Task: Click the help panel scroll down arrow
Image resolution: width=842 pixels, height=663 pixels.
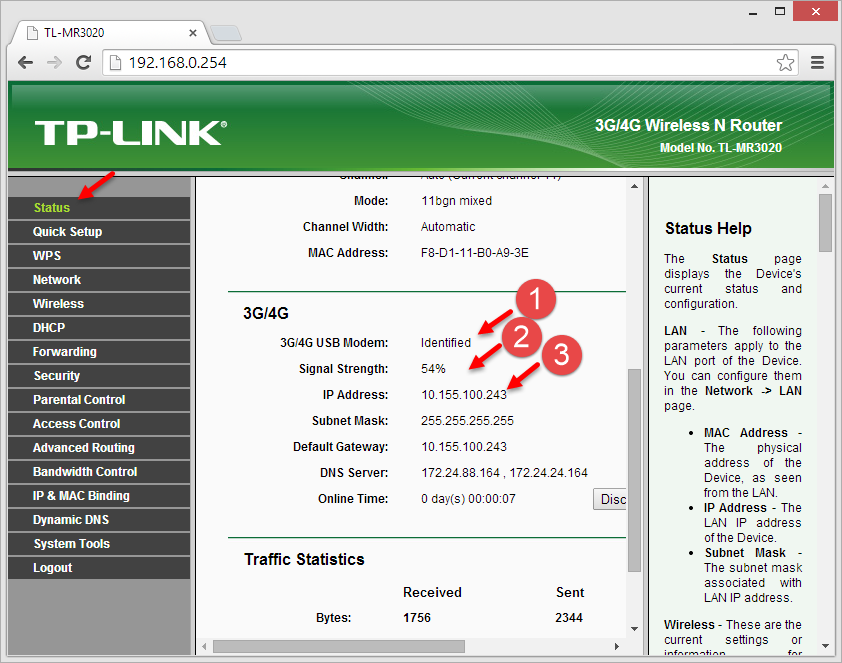Action: pyautogui.click(x=825, y=646)
